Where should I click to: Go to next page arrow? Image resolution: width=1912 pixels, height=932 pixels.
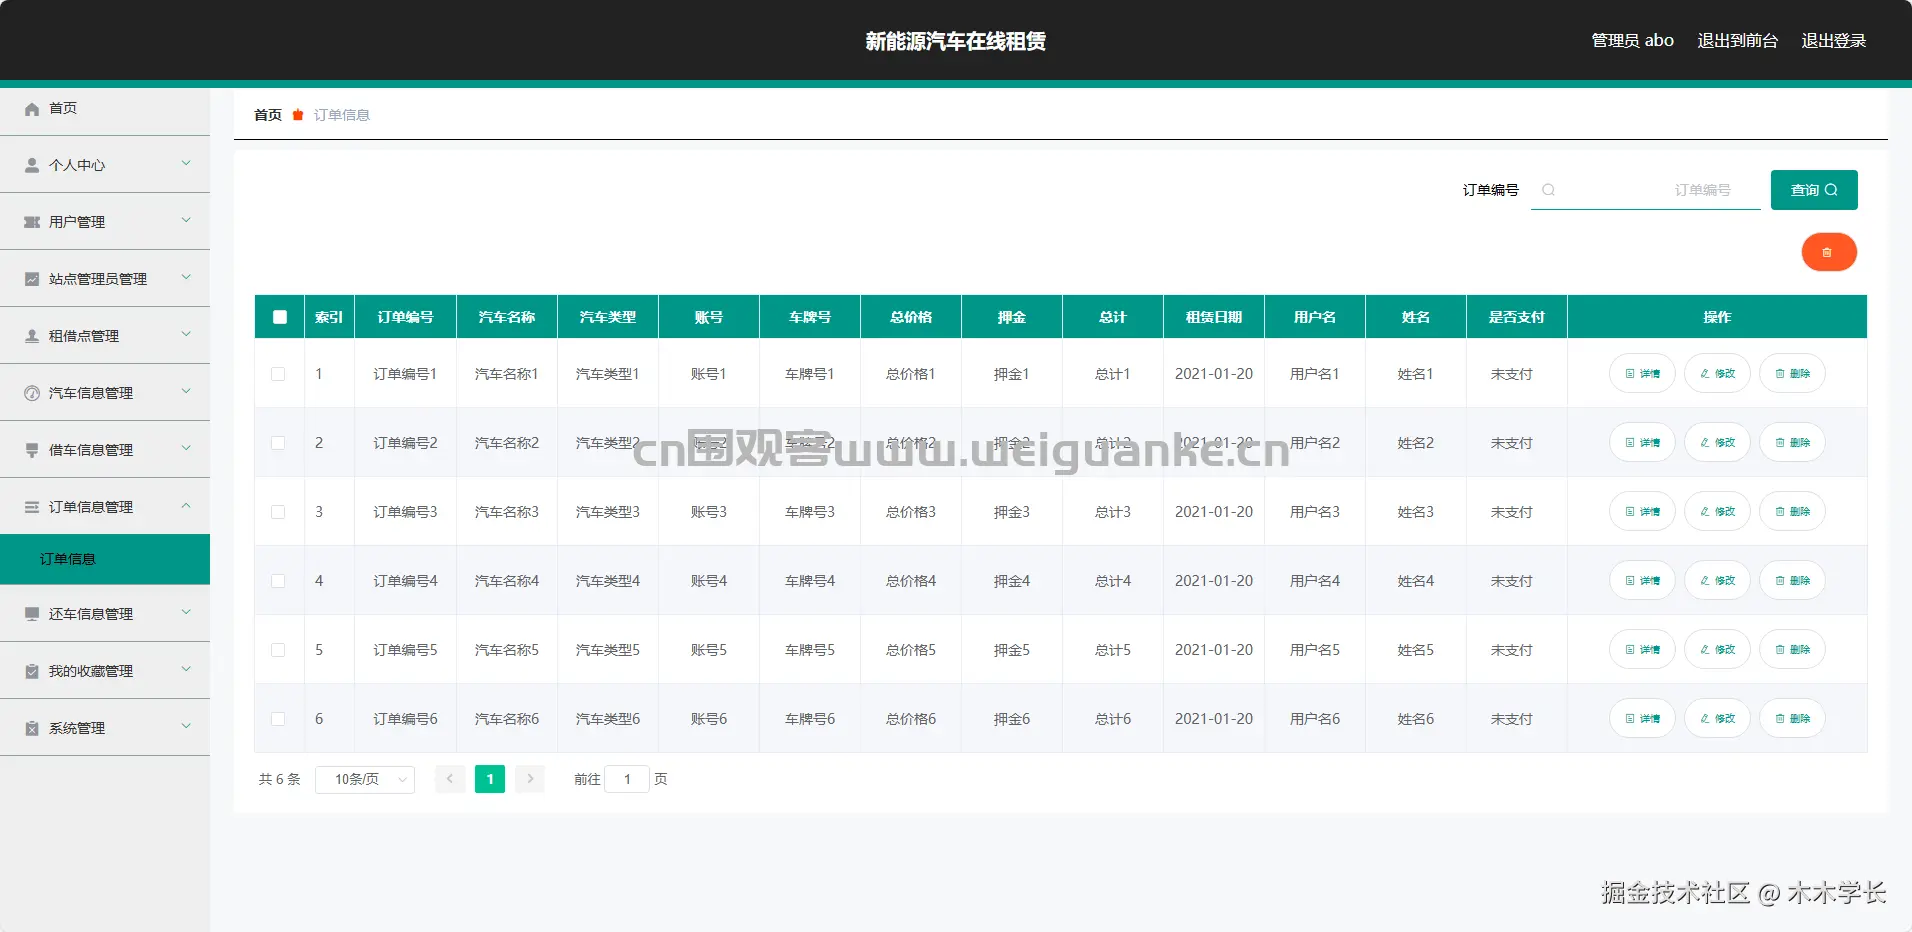pyautogui.click(x=530, y=779)
